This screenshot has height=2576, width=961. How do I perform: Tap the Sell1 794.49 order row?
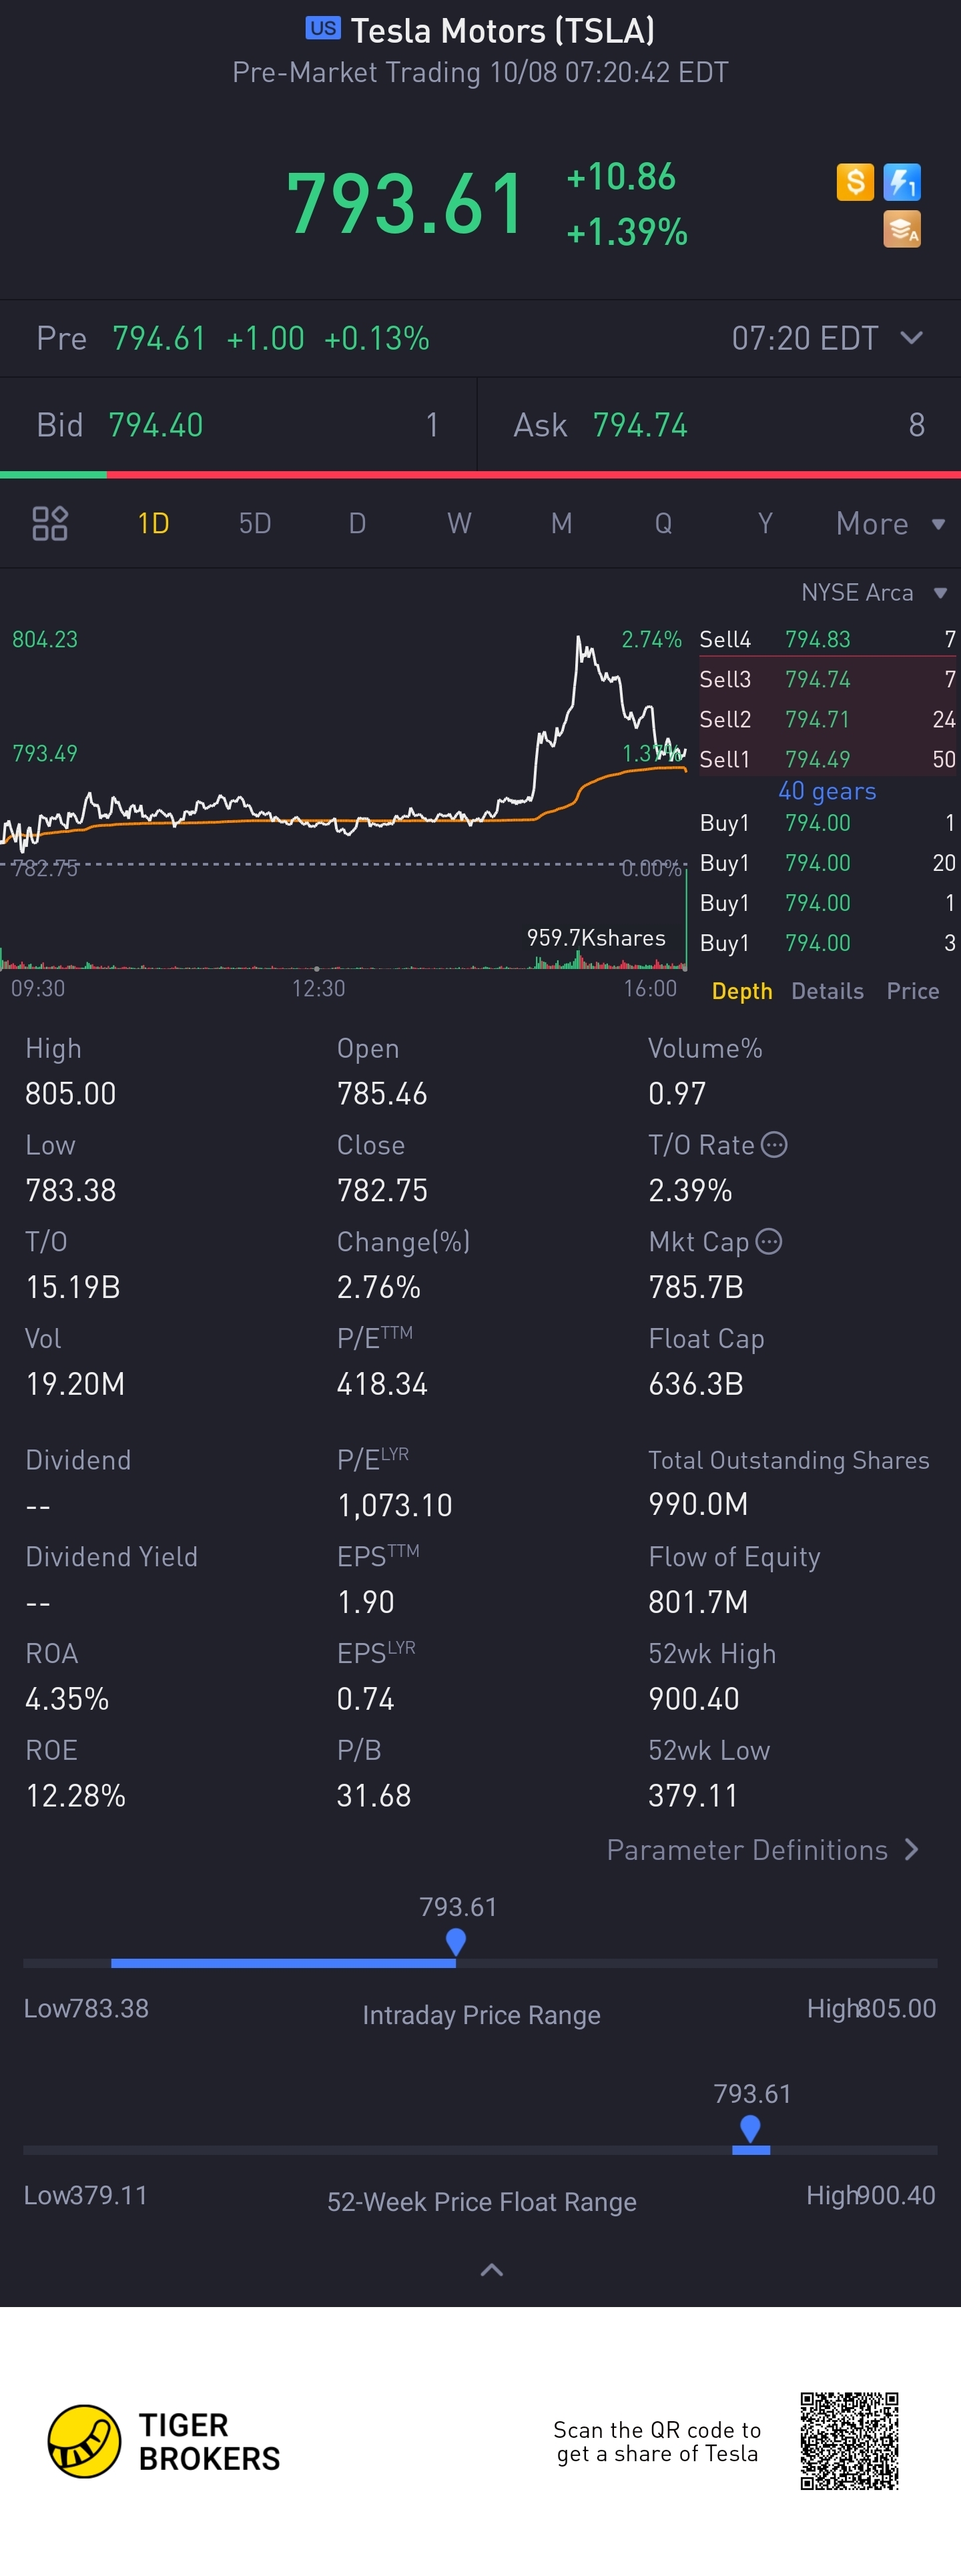click(x=827, y=759)
